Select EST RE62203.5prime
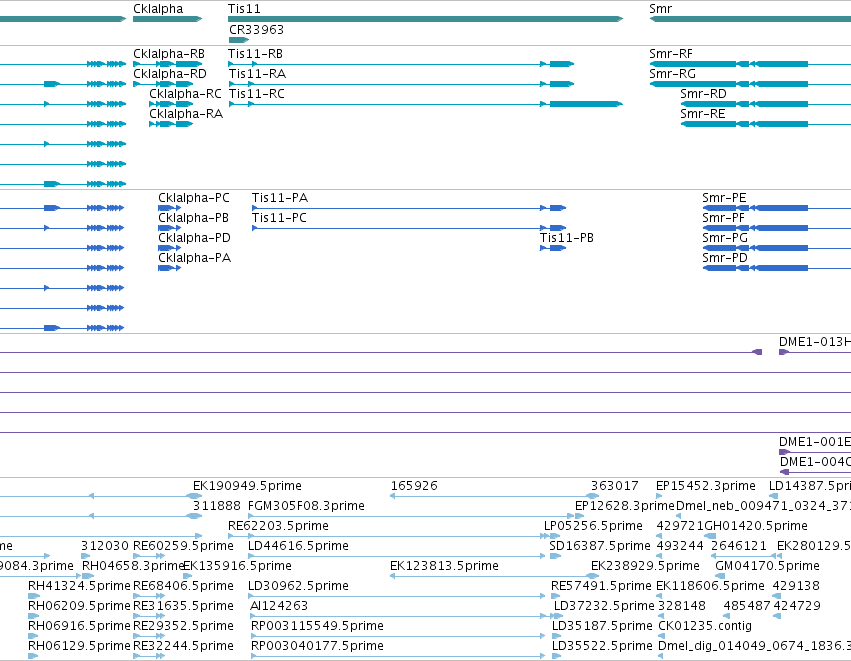The image size is (851, 661). point(278,526)
